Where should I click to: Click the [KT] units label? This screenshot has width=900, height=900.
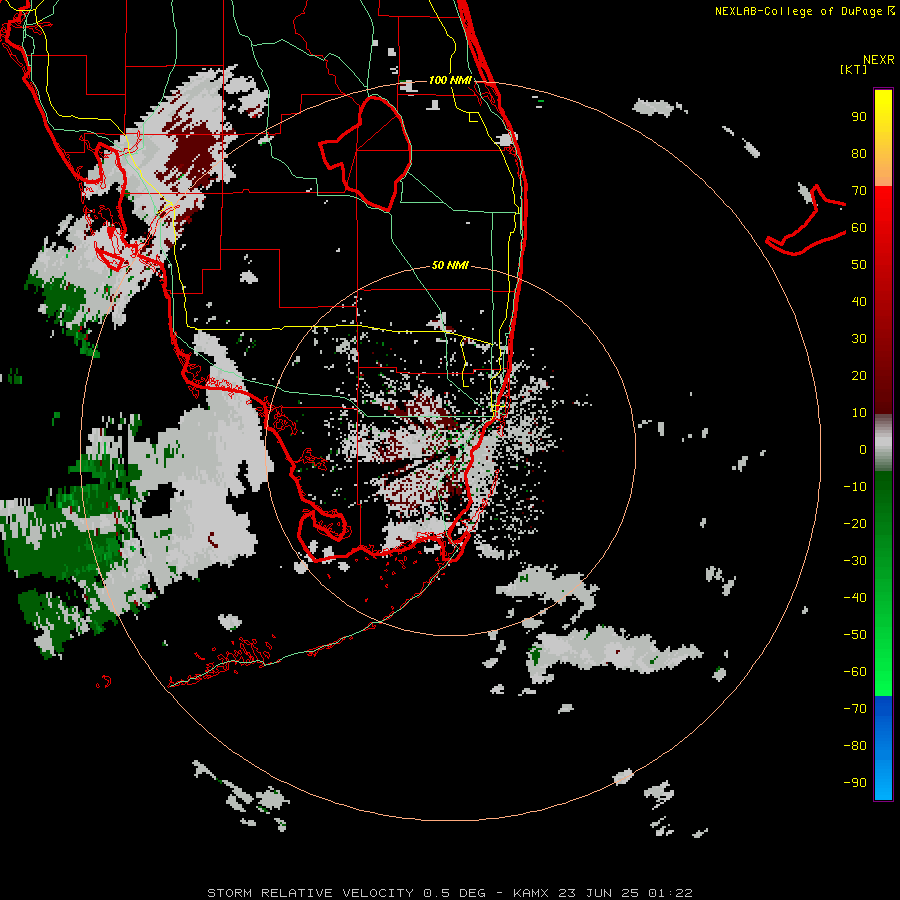tap(853, 69)
